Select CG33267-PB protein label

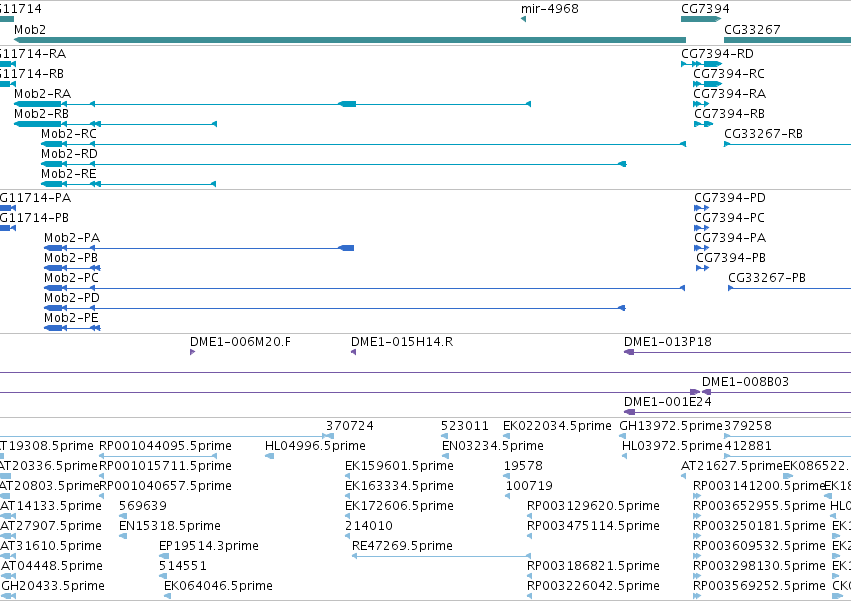coord(767,278)
